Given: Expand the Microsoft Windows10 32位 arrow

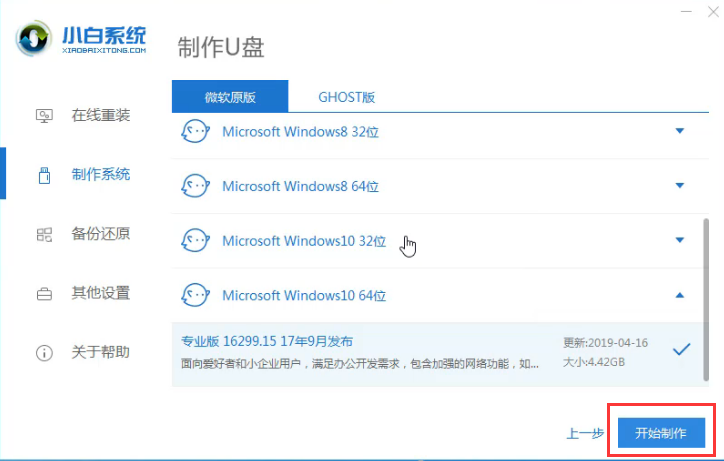Looking at the screenshot, I should [680, 241].
